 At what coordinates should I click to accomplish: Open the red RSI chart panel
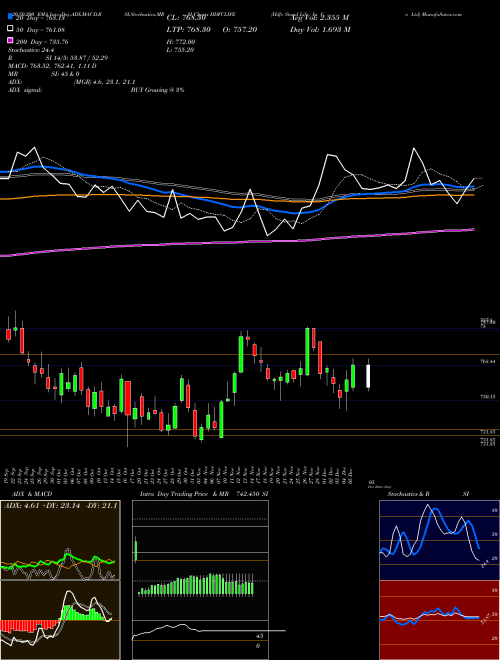click(x=439, y=620)
